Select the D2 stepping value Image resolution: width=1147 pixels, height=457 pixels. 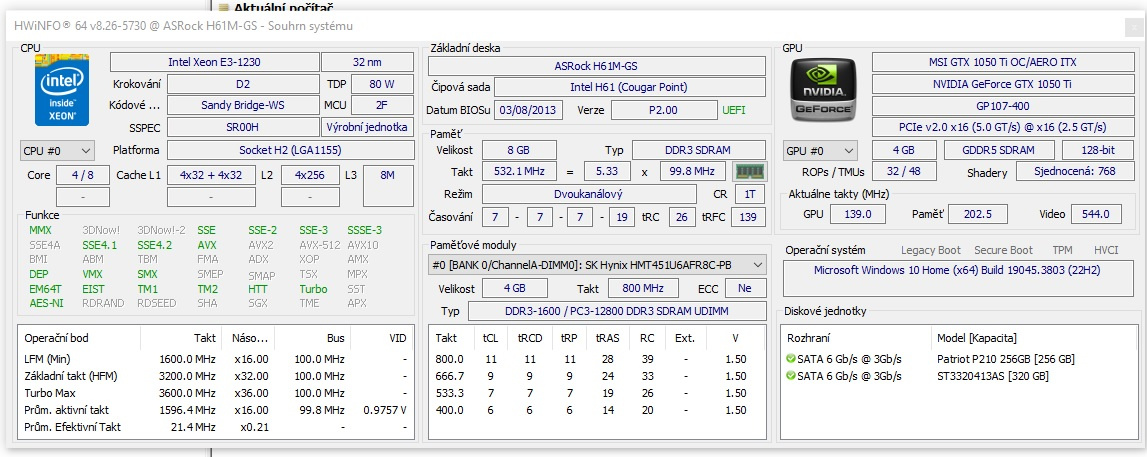click(x=244, y=83)
